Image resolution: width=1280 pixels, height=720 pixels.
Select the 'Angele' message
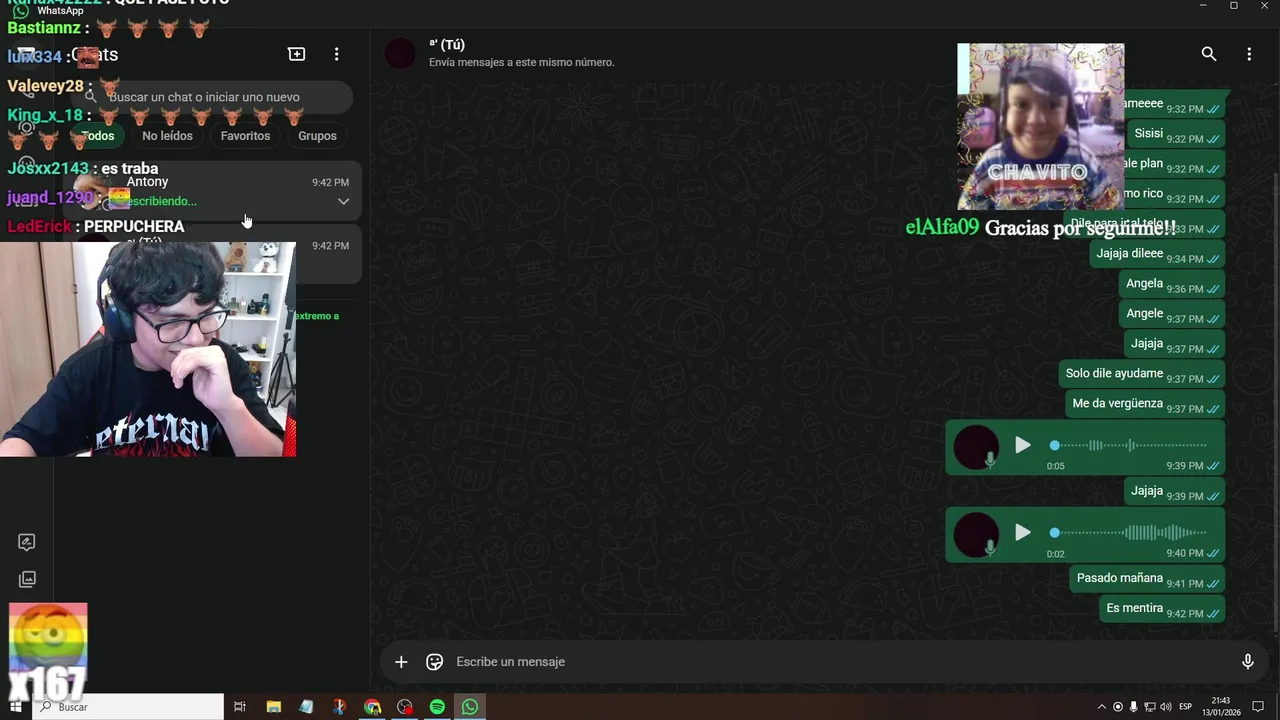(x=1171, y=314)
